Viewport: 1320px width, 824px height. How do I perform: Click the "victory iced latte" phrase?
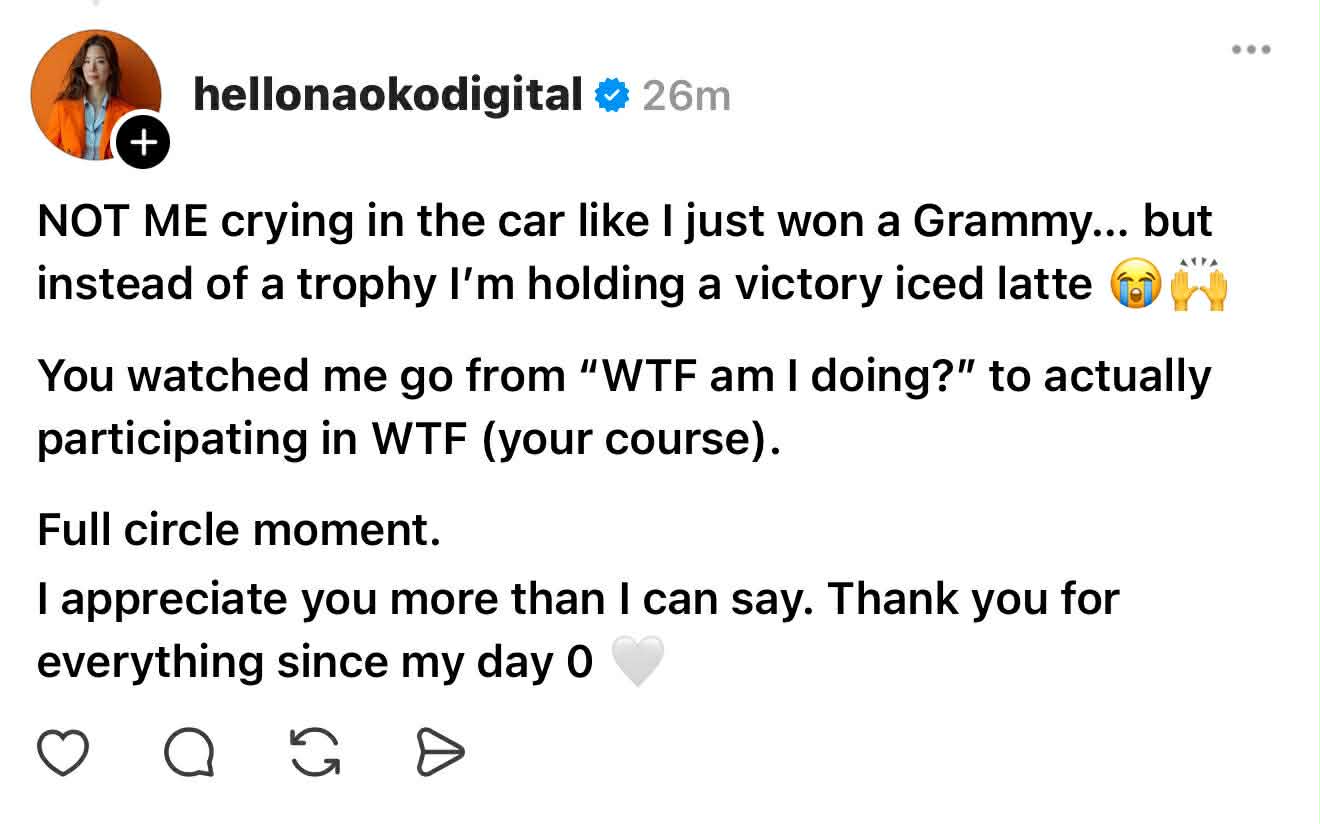[913, 285]
